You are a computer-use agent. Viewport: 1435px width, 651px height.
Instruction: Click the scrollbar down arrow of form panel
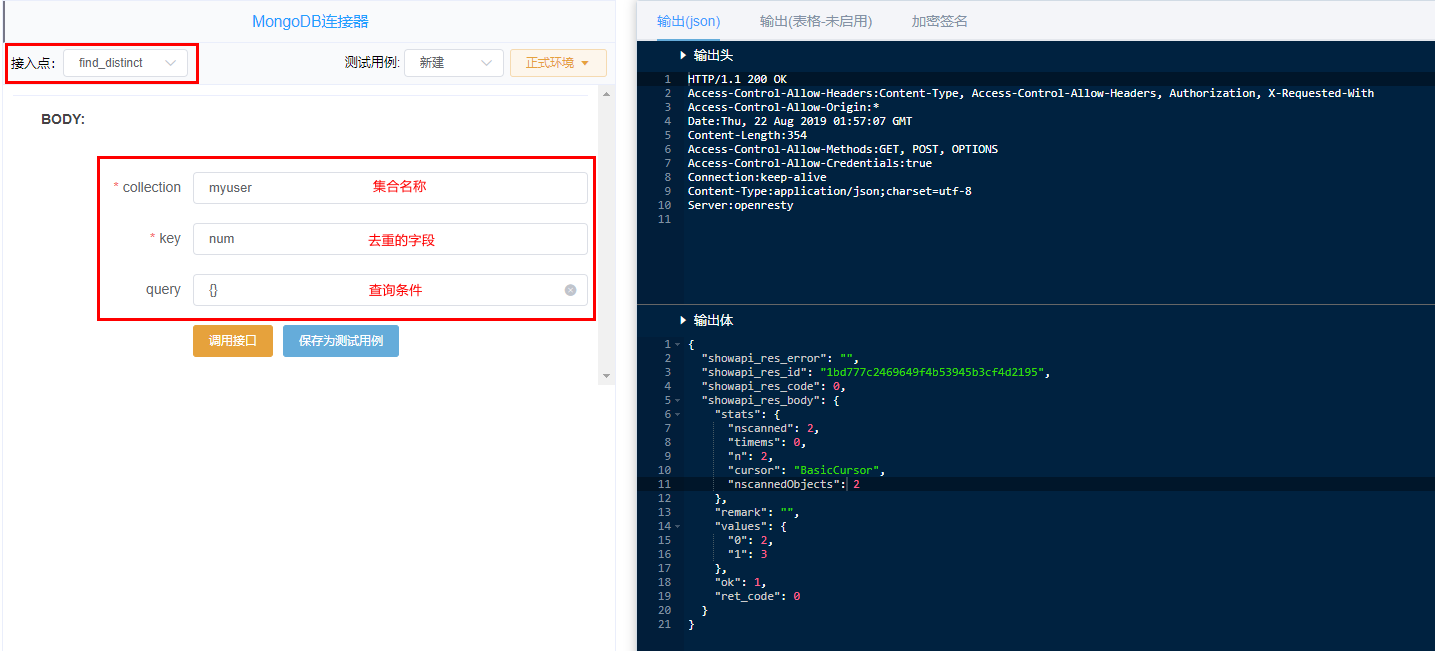coord(606,376)
